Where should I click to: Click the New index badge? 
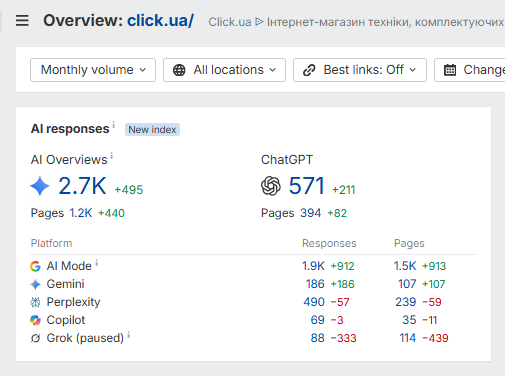click(x=152, y=129)
